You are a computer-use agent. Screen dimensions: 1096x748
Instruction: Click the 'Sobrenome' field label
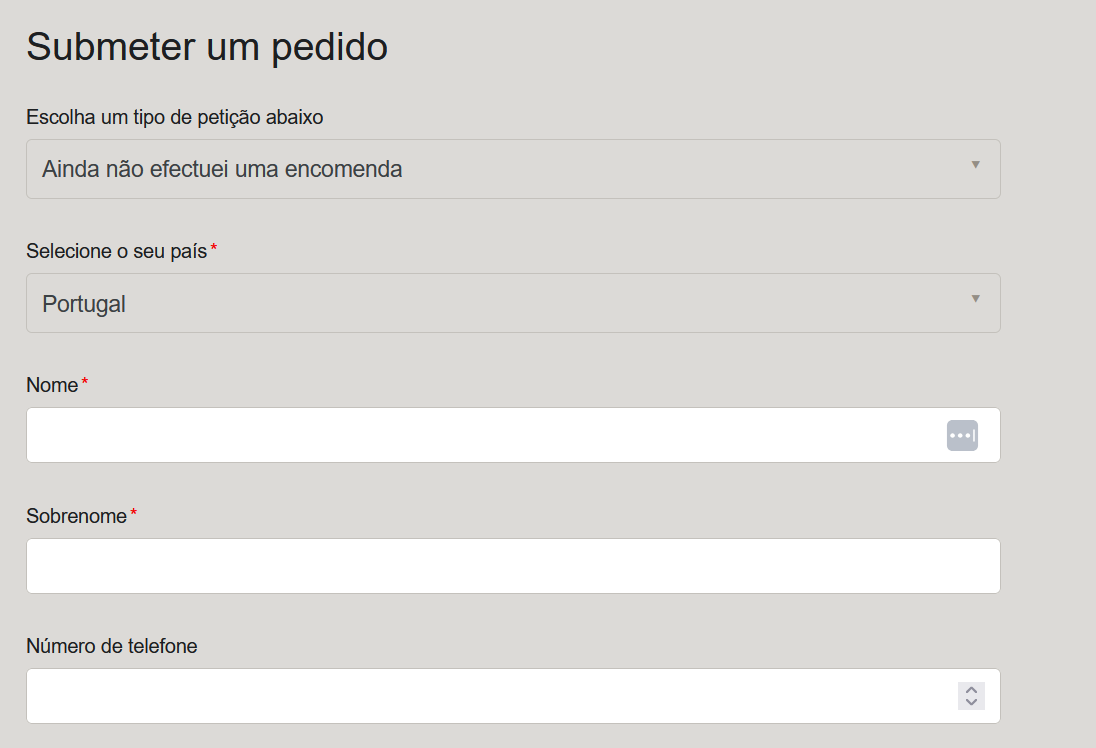click(77, 516)
